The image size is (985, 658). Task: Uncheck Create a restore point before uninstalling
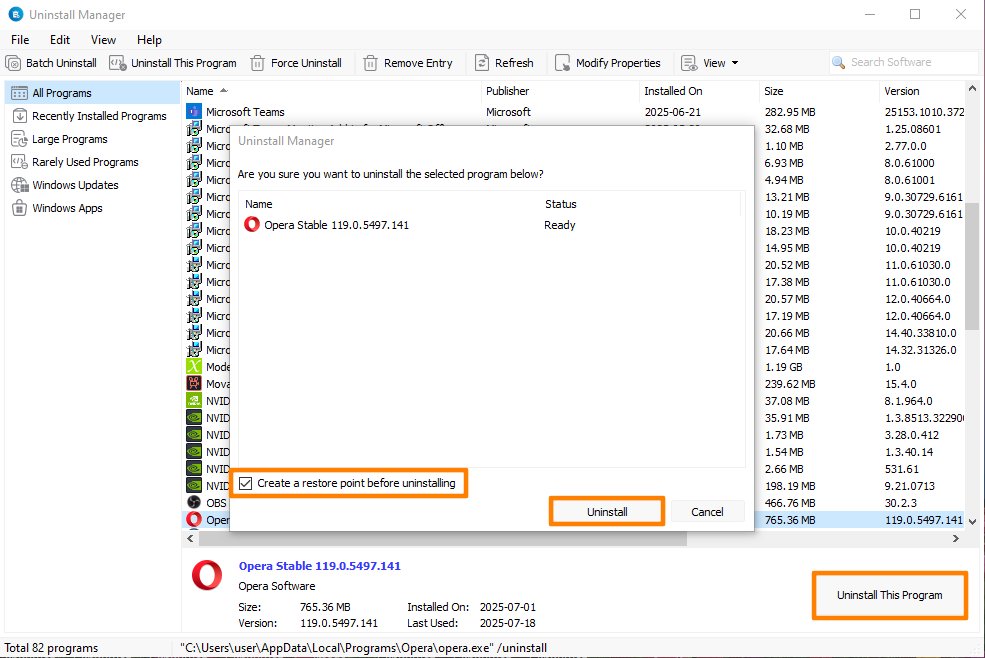(x=246, y=483)
